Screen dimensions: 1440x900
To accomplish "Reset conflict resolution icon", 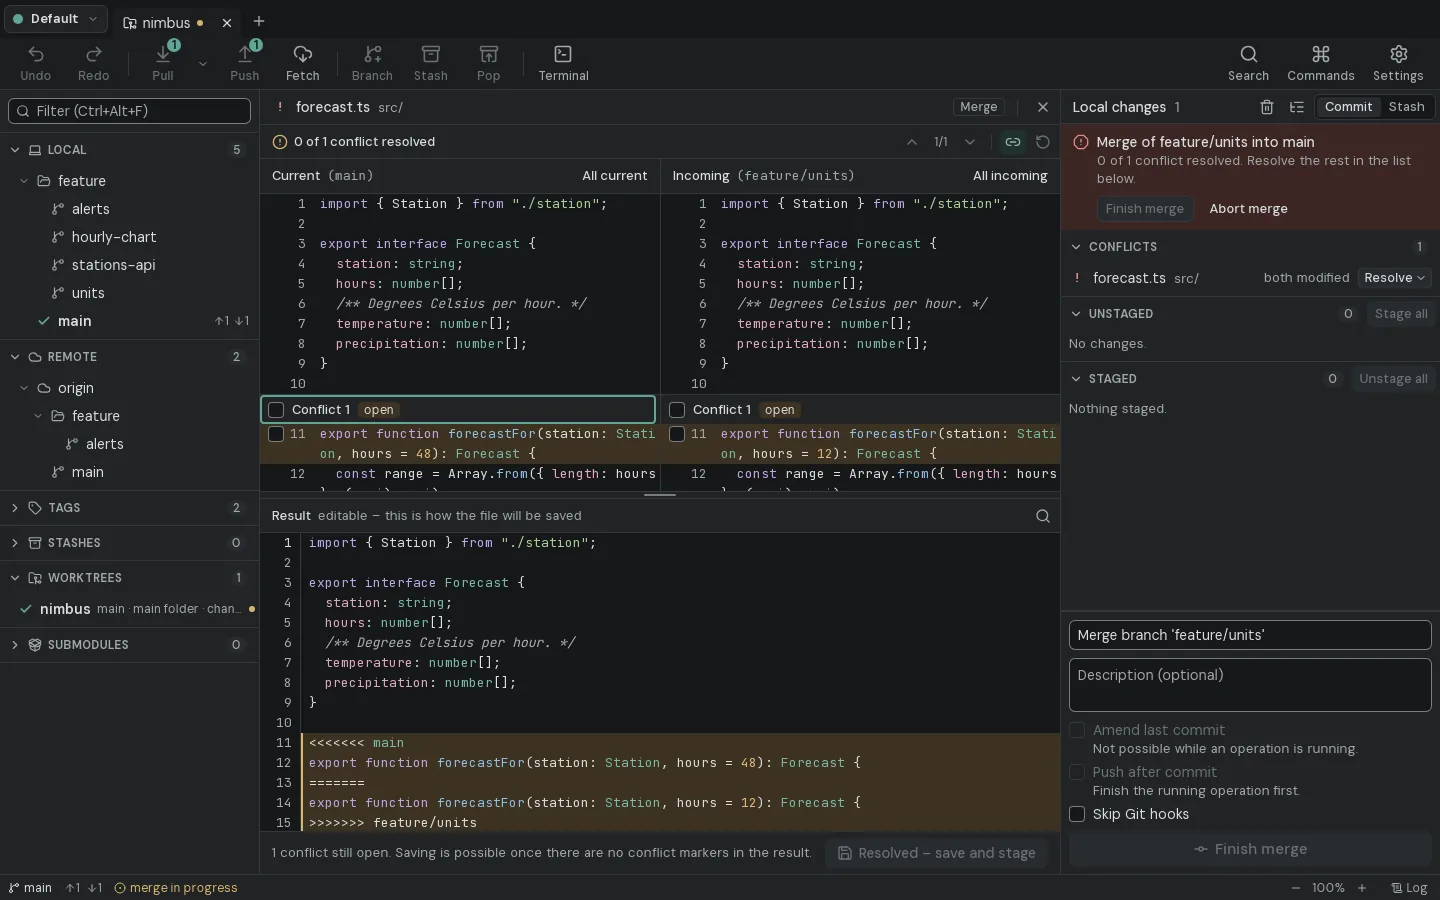I will point(1043,142).
